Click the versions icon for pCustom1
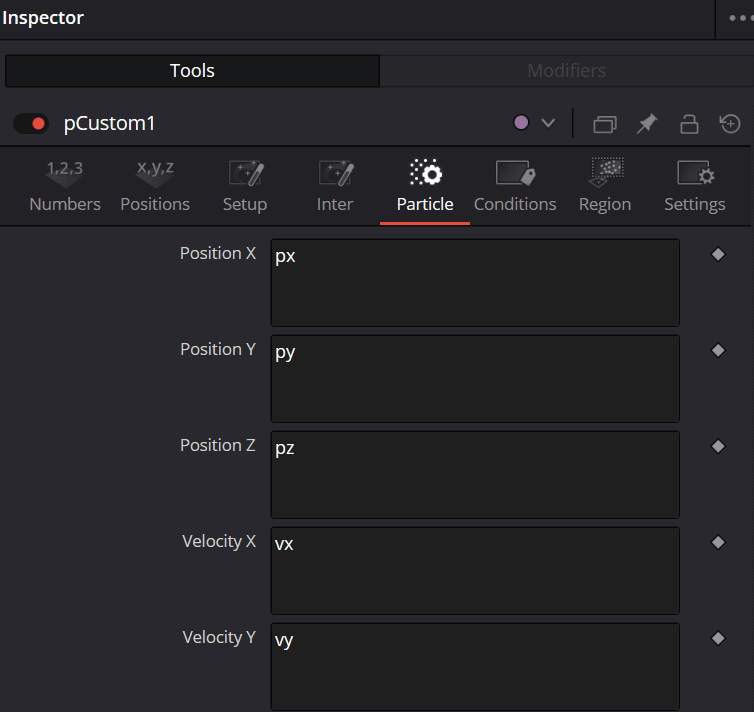The image size is (754, 712). click(x=605, y=124)
